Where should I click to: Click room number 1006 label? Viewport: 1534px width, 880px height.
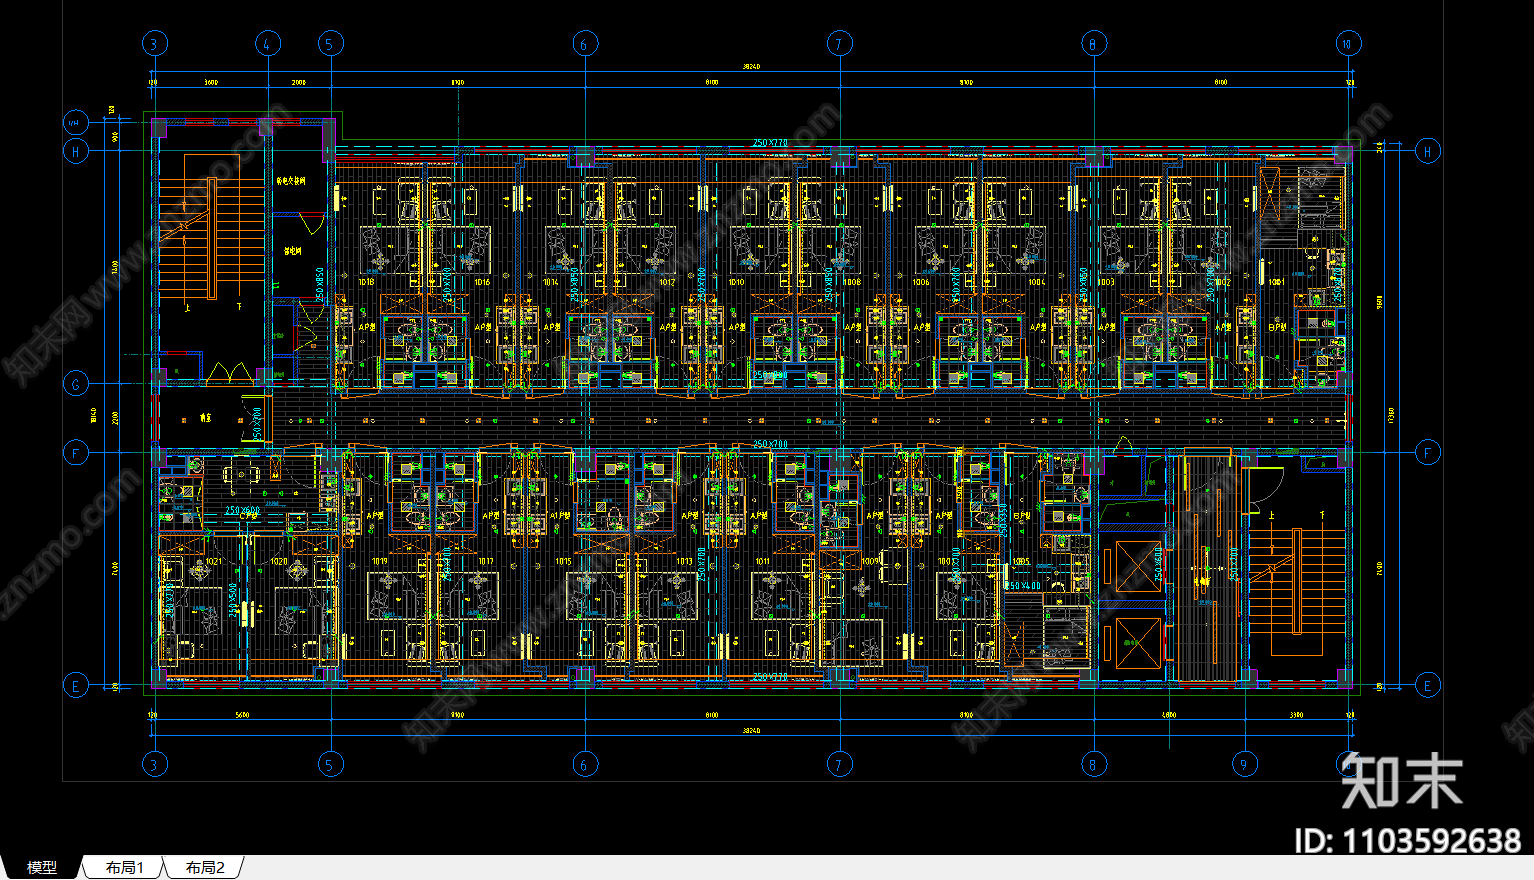pos(921,283)
